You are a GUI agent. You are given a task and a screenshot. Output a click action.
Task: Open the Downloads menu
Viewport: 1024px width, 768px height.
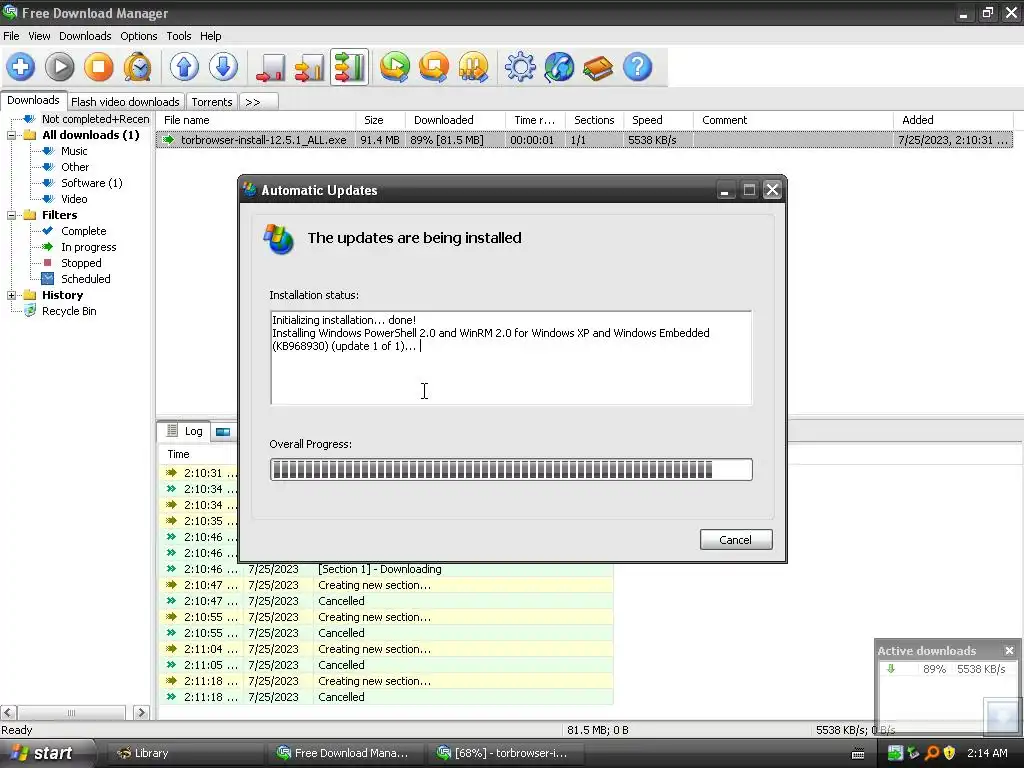[85, 36]
